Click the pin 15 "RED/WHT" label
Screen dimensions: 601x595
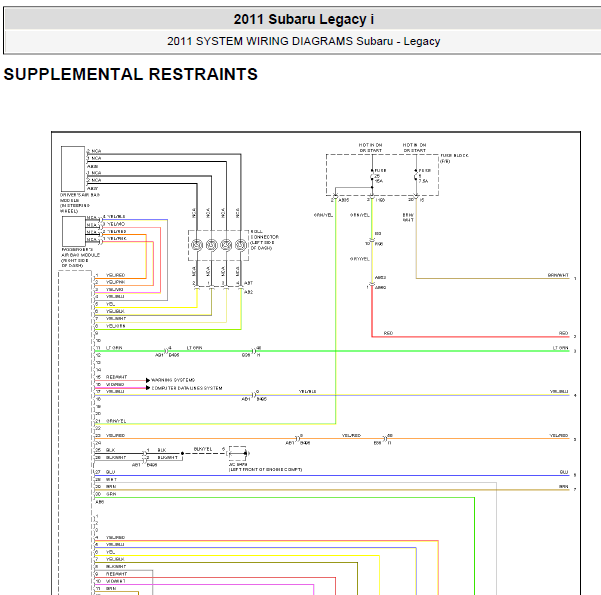point(116,377)
